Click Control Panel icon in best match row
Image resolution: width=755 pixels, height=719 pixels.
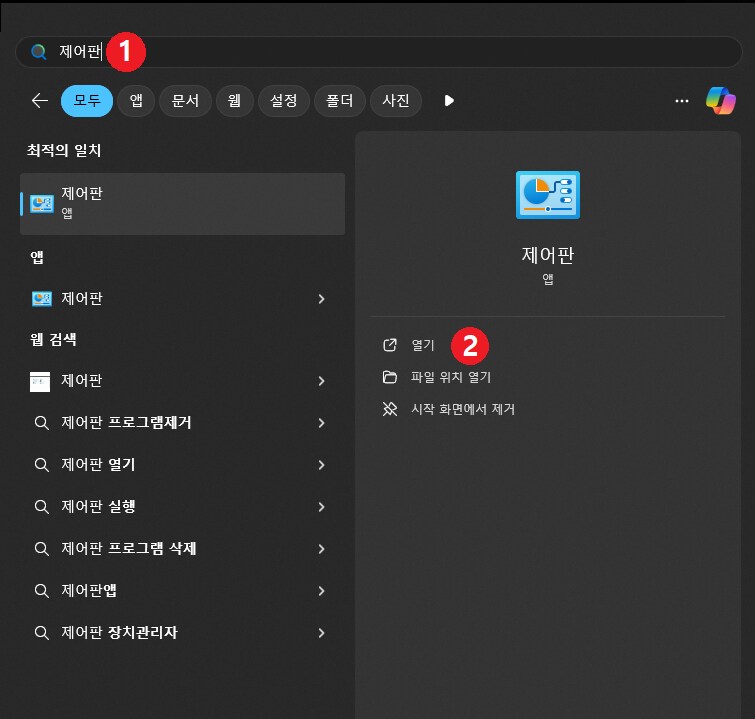click(x=42, y=204)
